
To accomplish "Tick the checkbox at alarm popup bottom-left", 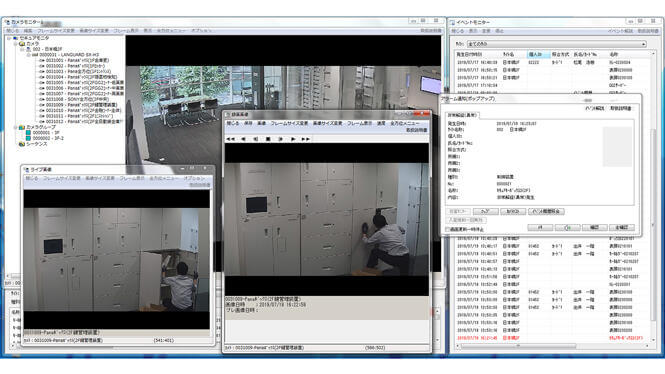I will click(447, 229).
